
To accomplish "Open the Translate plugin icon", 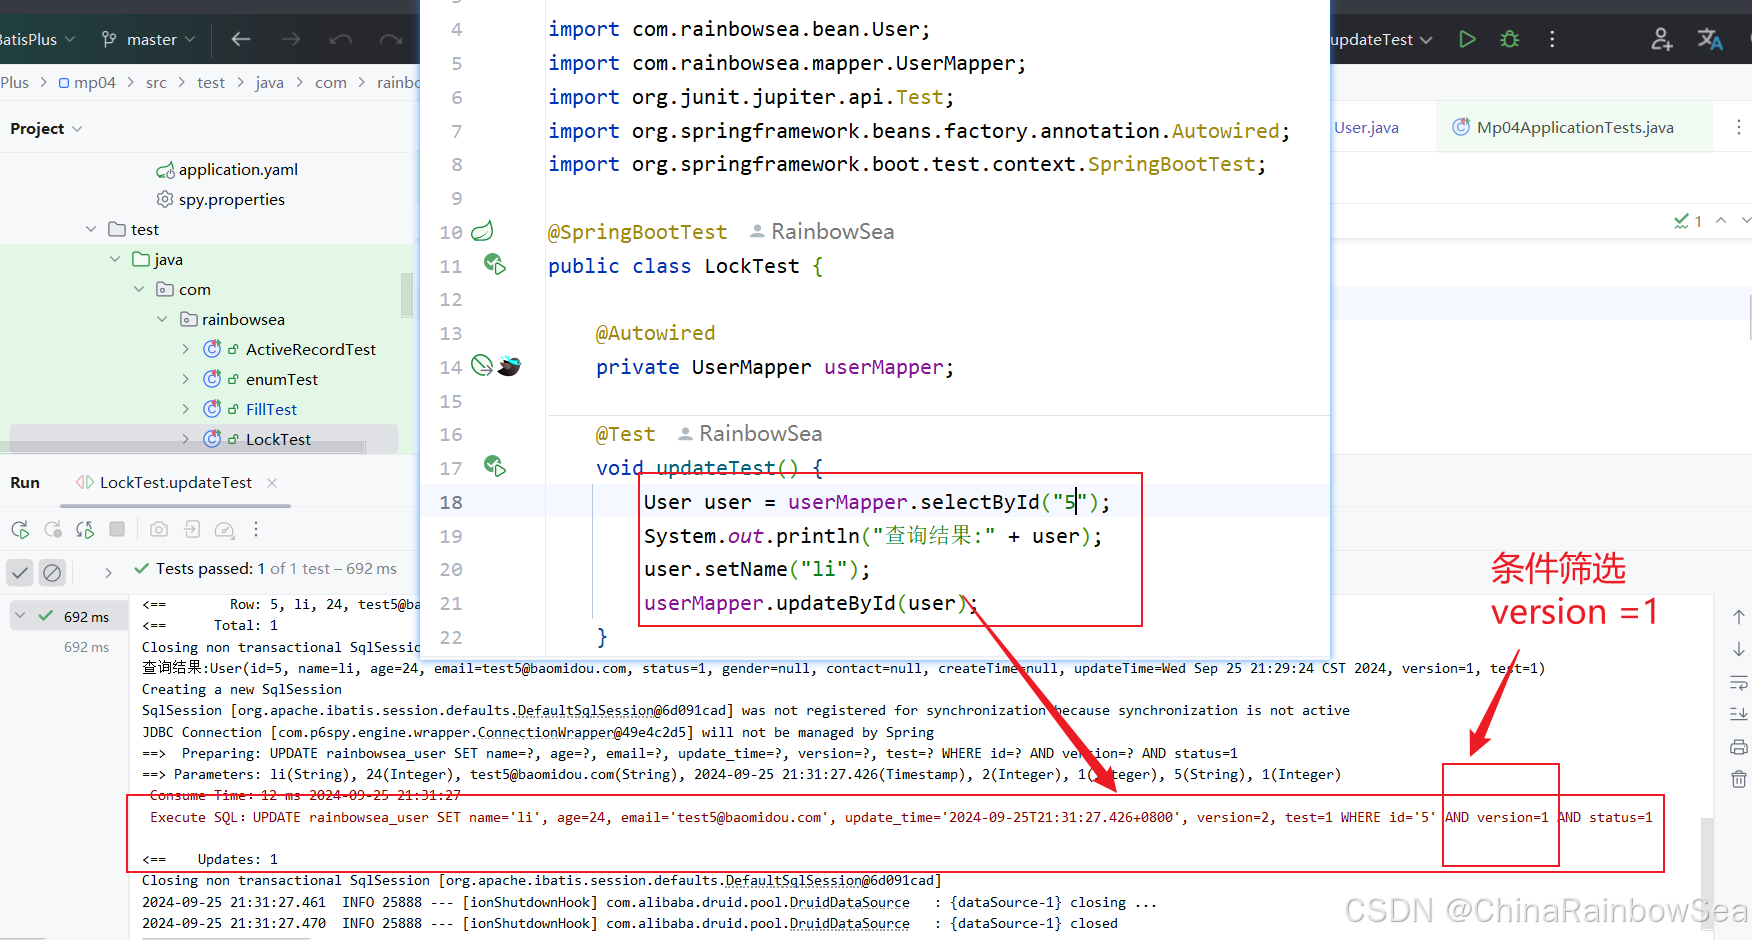I will pyautogui.click(x=1710, y=39).
